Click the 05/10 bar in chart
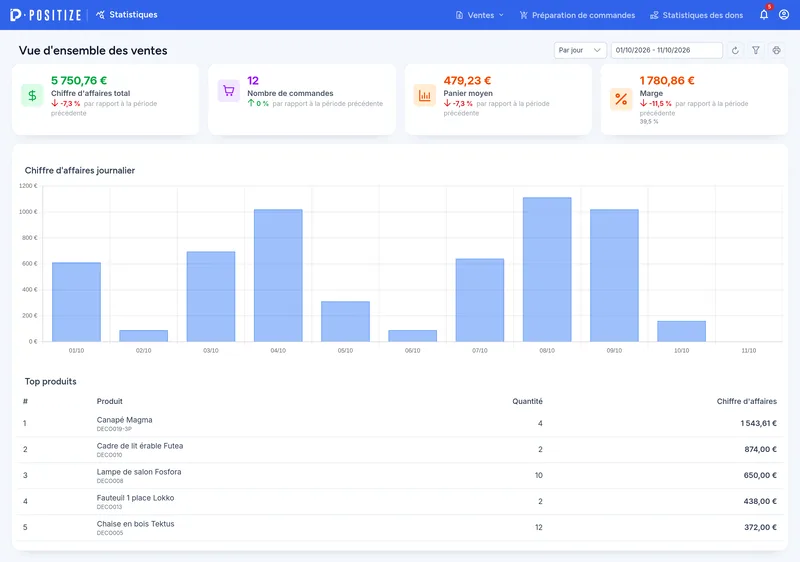 click(345, 321)
